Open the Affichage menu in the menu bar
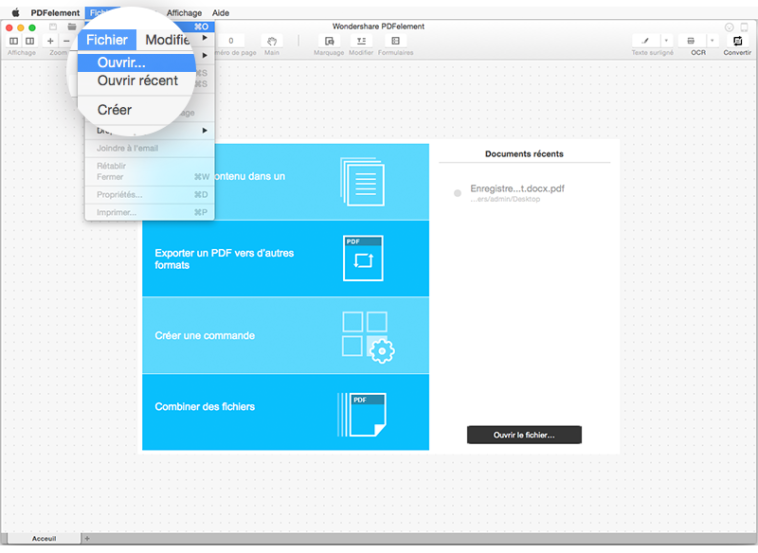758x553 pixels. pyautogui.click(x=184, y=13)
